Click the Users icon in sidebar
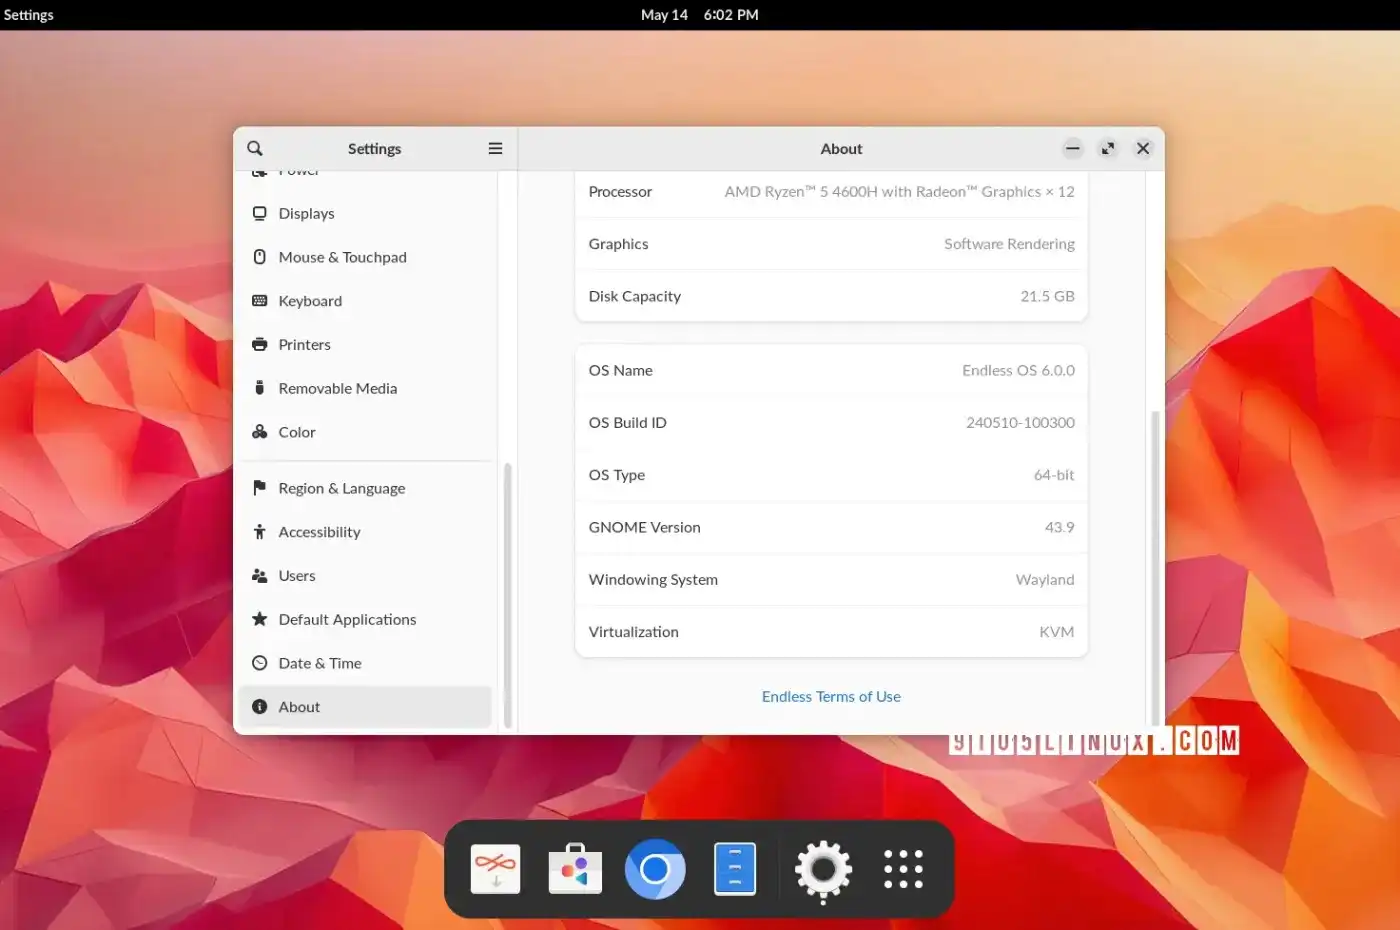Viewport: 1400px width, 930px height. tap(260, 576)
